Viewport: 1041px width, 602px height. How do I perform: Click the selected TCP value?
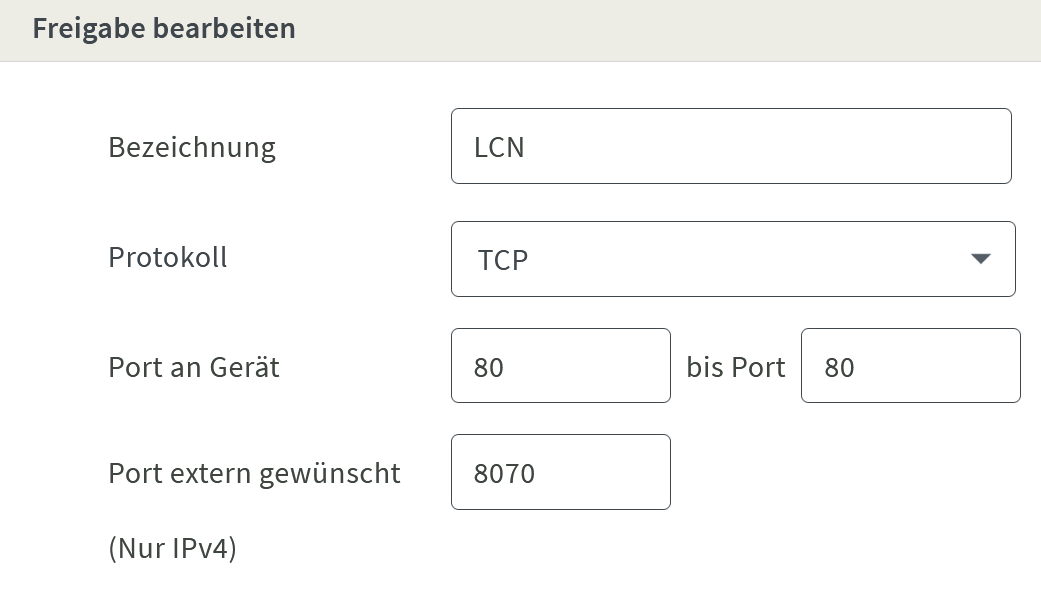502,260
